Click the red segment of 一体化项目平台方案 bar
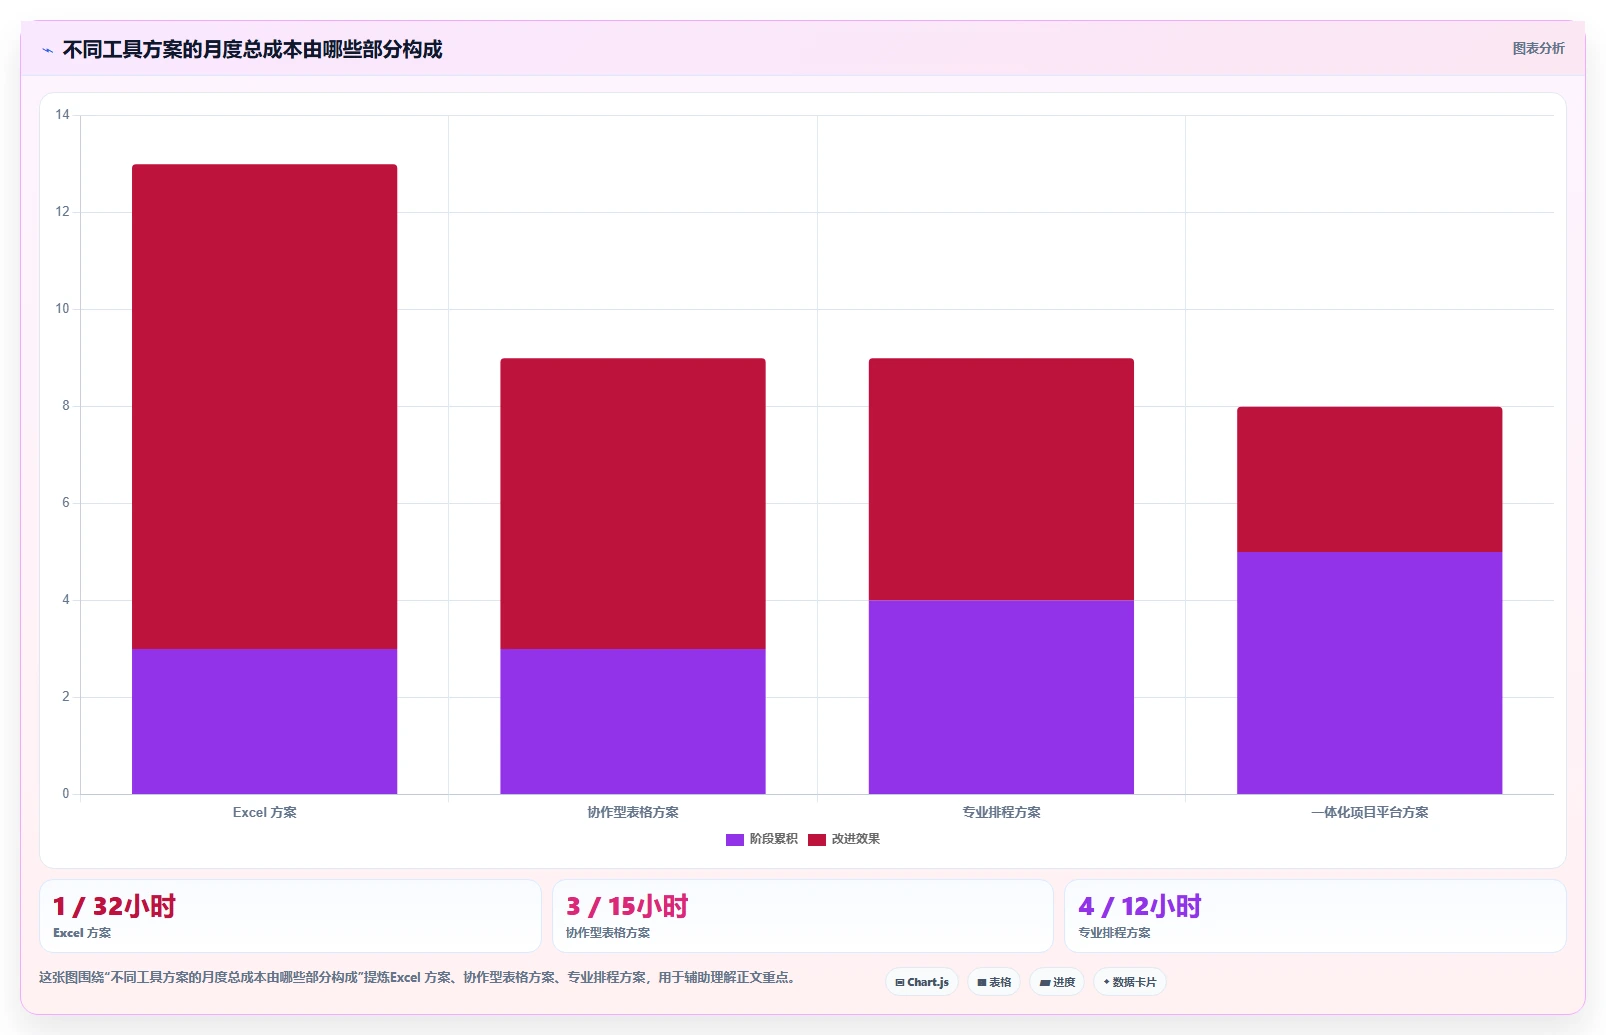 click(1369, 479)
